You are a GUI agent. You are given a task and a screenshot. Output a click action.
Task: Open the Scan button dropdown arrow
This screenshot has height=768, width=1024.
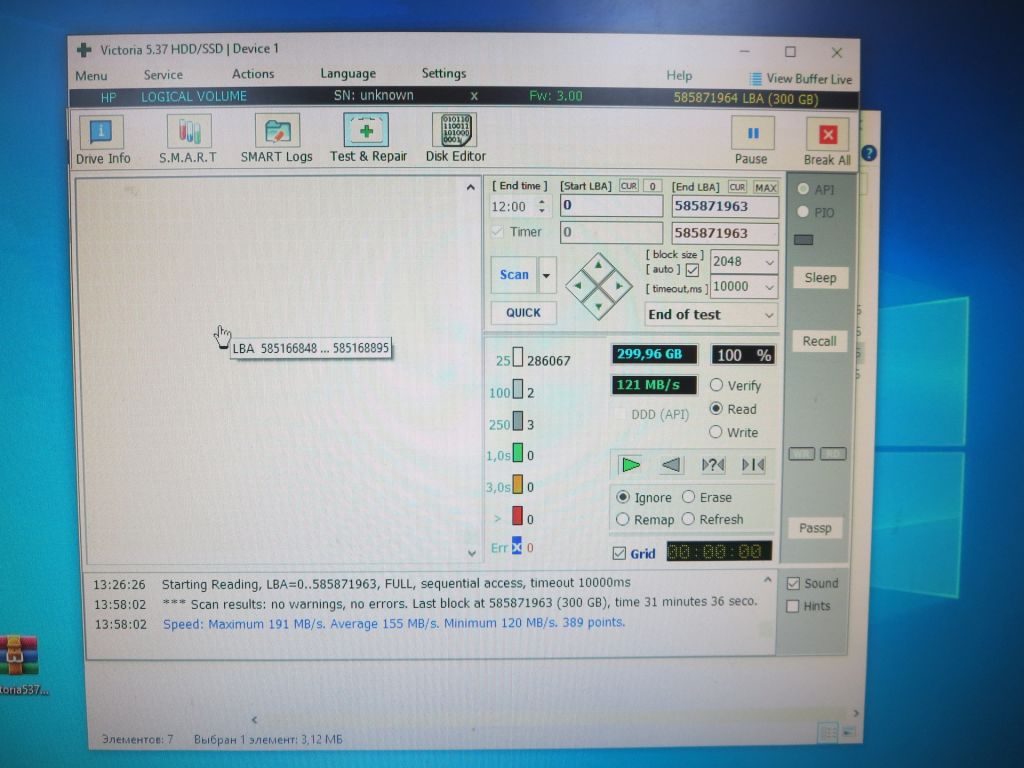pos(547,275)
